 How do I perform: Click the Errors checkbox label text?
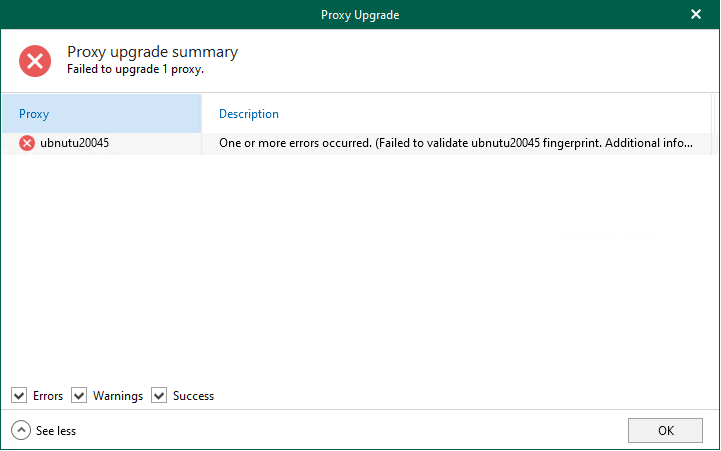pyautogui.click(x=48, y=396)
